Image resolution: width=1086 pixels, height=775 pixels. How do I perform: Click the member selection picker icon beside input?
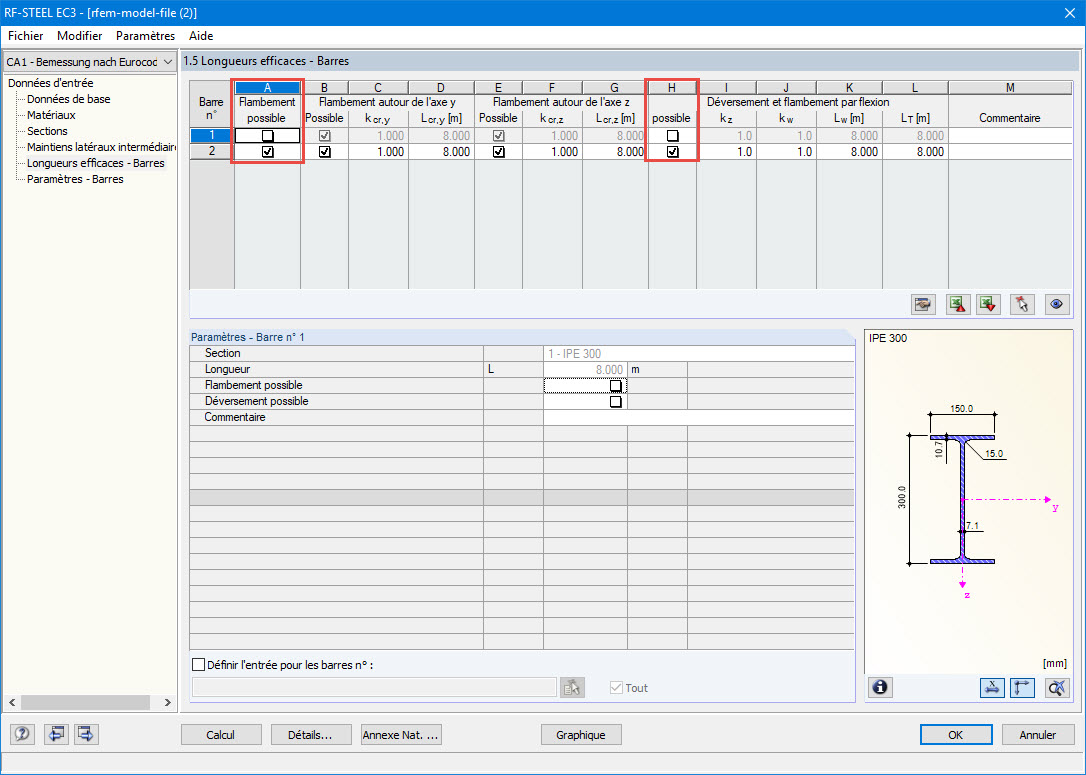pos(572,687)
